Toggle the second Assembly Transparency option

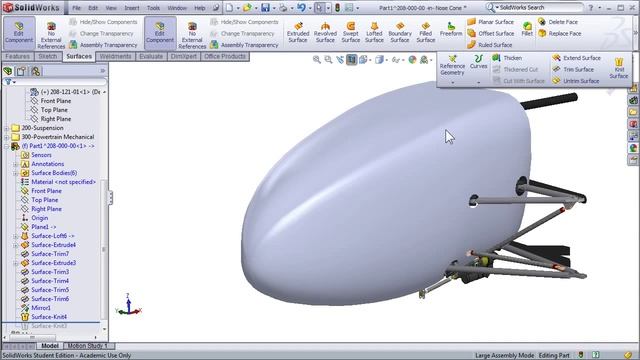pos(244,45)
